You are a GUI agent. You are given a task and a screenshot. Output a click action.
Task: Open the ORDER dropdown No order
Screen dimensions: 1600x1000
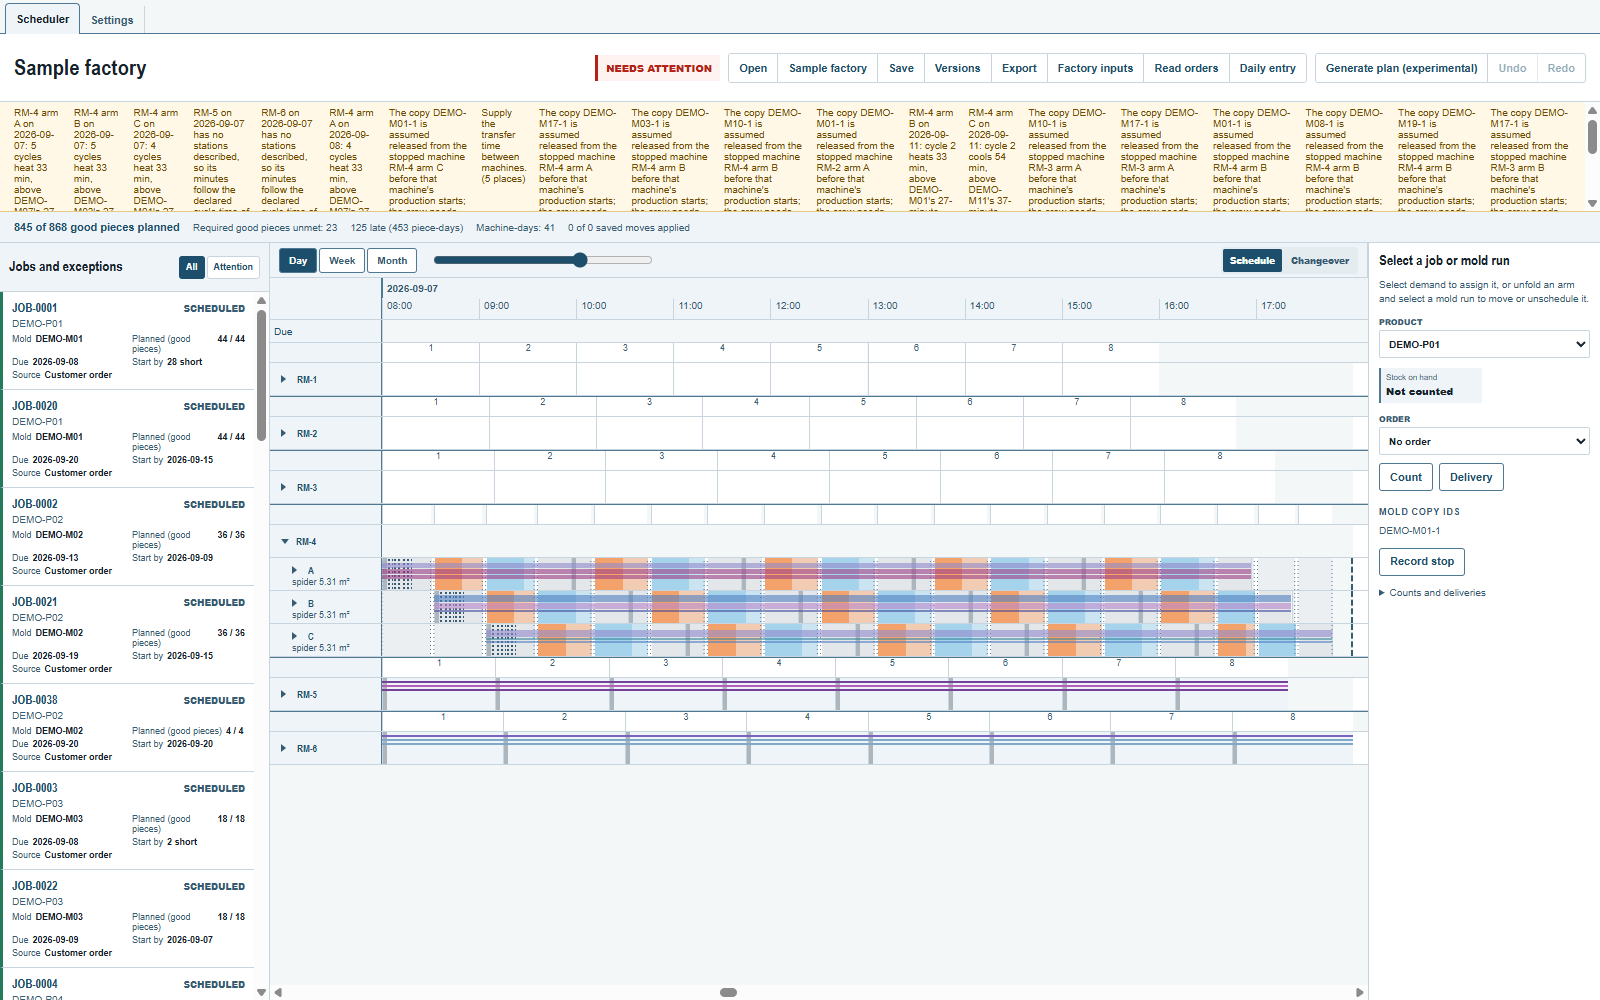click(x=1484, y=442)
